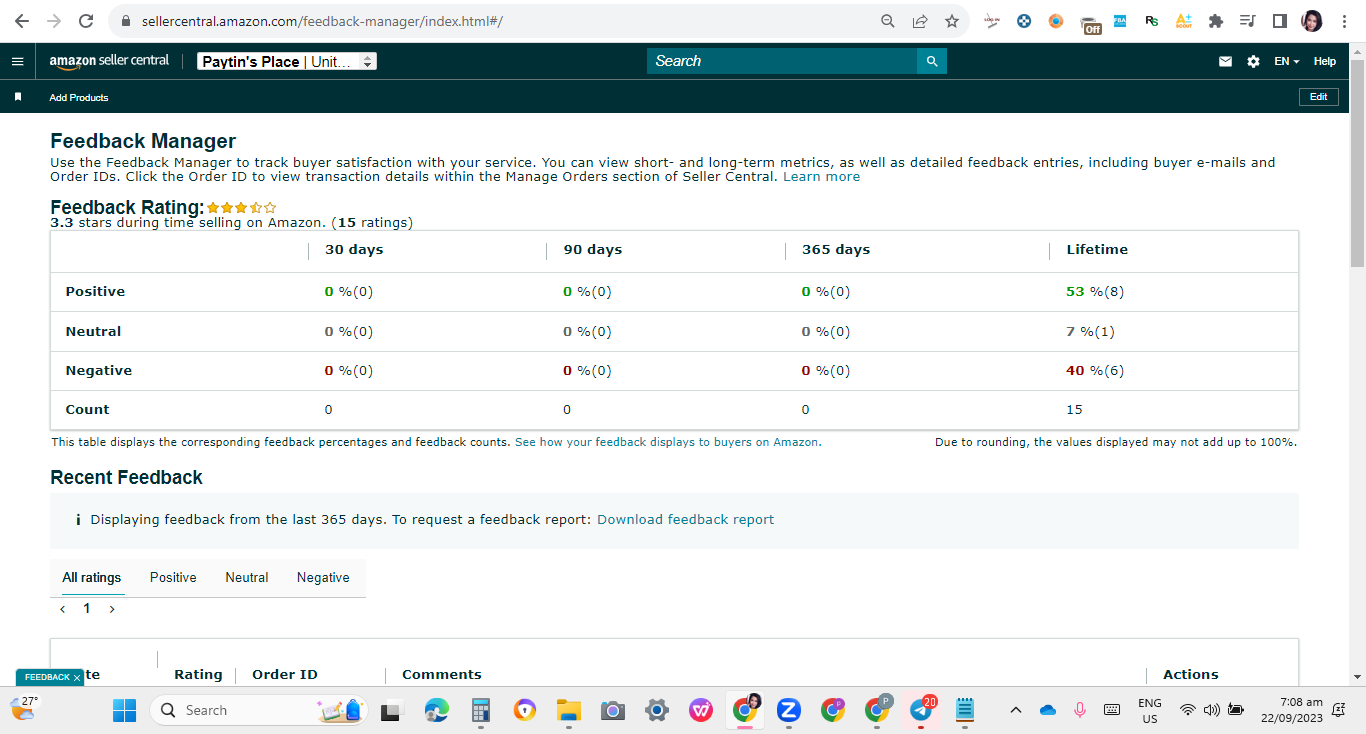The image size is (1366, 734).
Task: Show hidden system tray icons chevron
Action: click(x=1016, y=710)
